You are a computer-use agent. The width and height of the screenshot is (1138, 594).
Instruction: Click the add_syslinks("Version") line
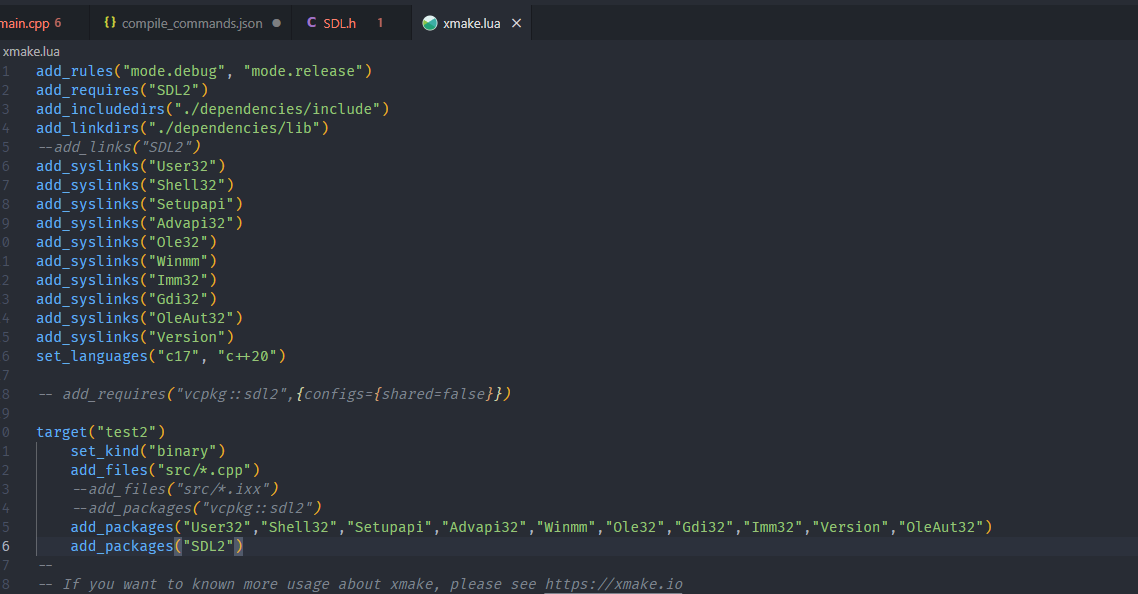click(135, 337)
